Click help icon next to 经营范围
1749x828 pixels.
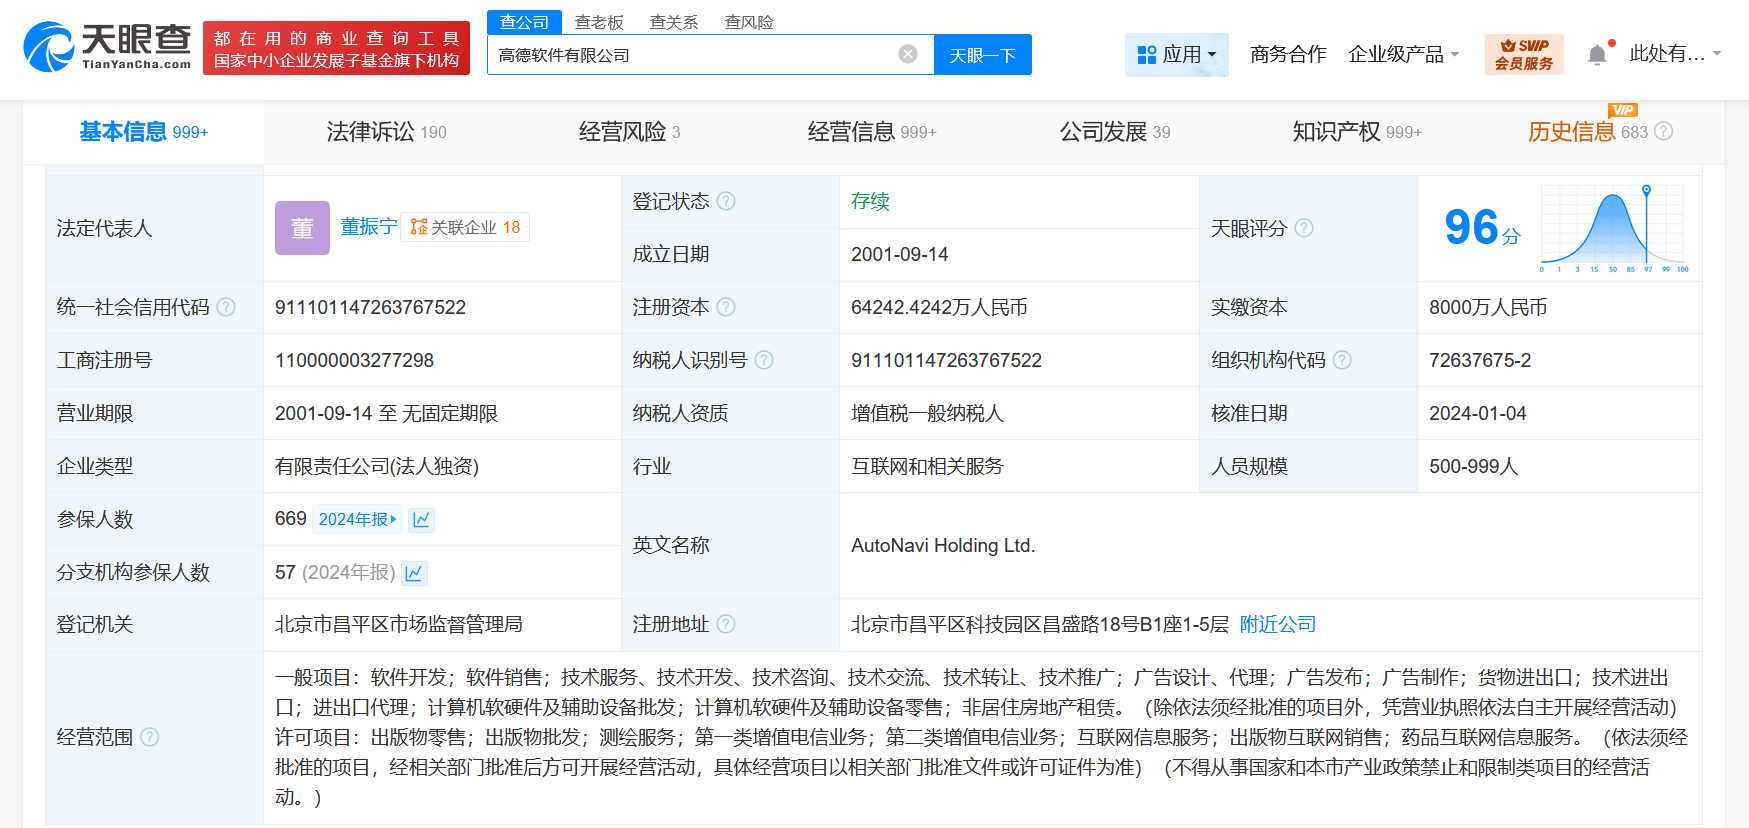click(x=150, y=737)
